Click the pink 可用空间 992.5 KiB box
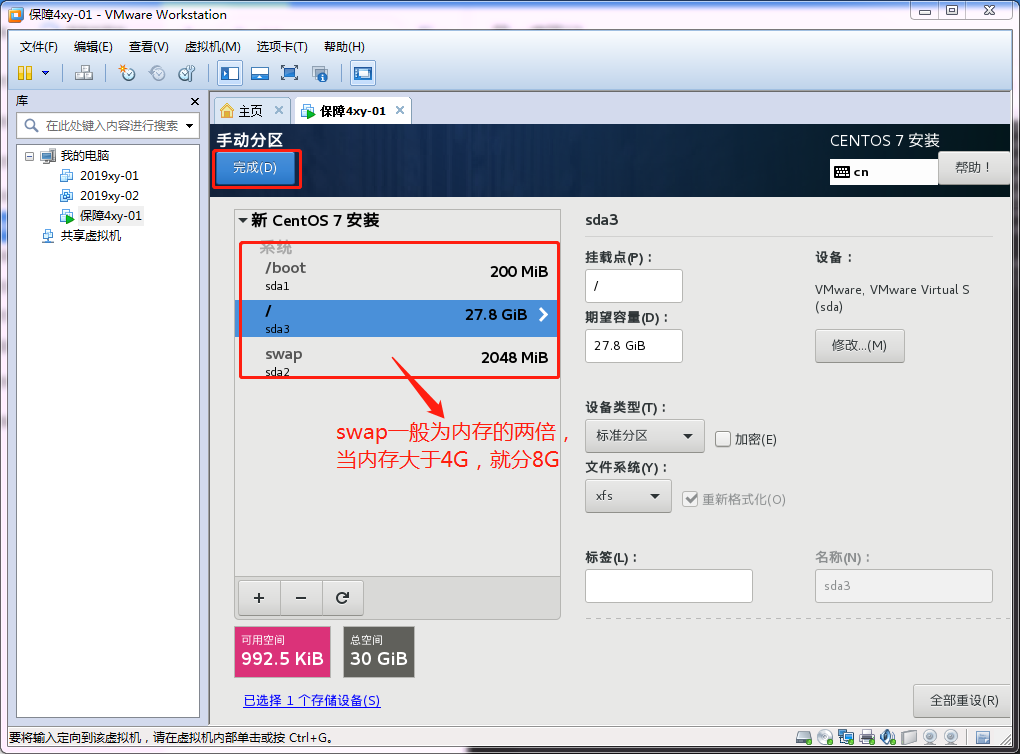This screenshot has height=754, width=1020. pos(282,652)
